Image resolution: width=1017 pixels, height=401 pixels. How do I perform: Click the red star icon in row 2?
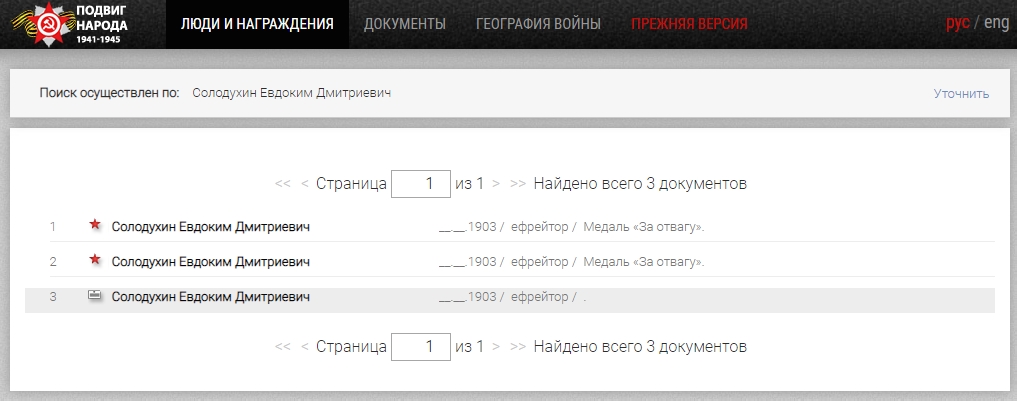[x=95, y=260]
